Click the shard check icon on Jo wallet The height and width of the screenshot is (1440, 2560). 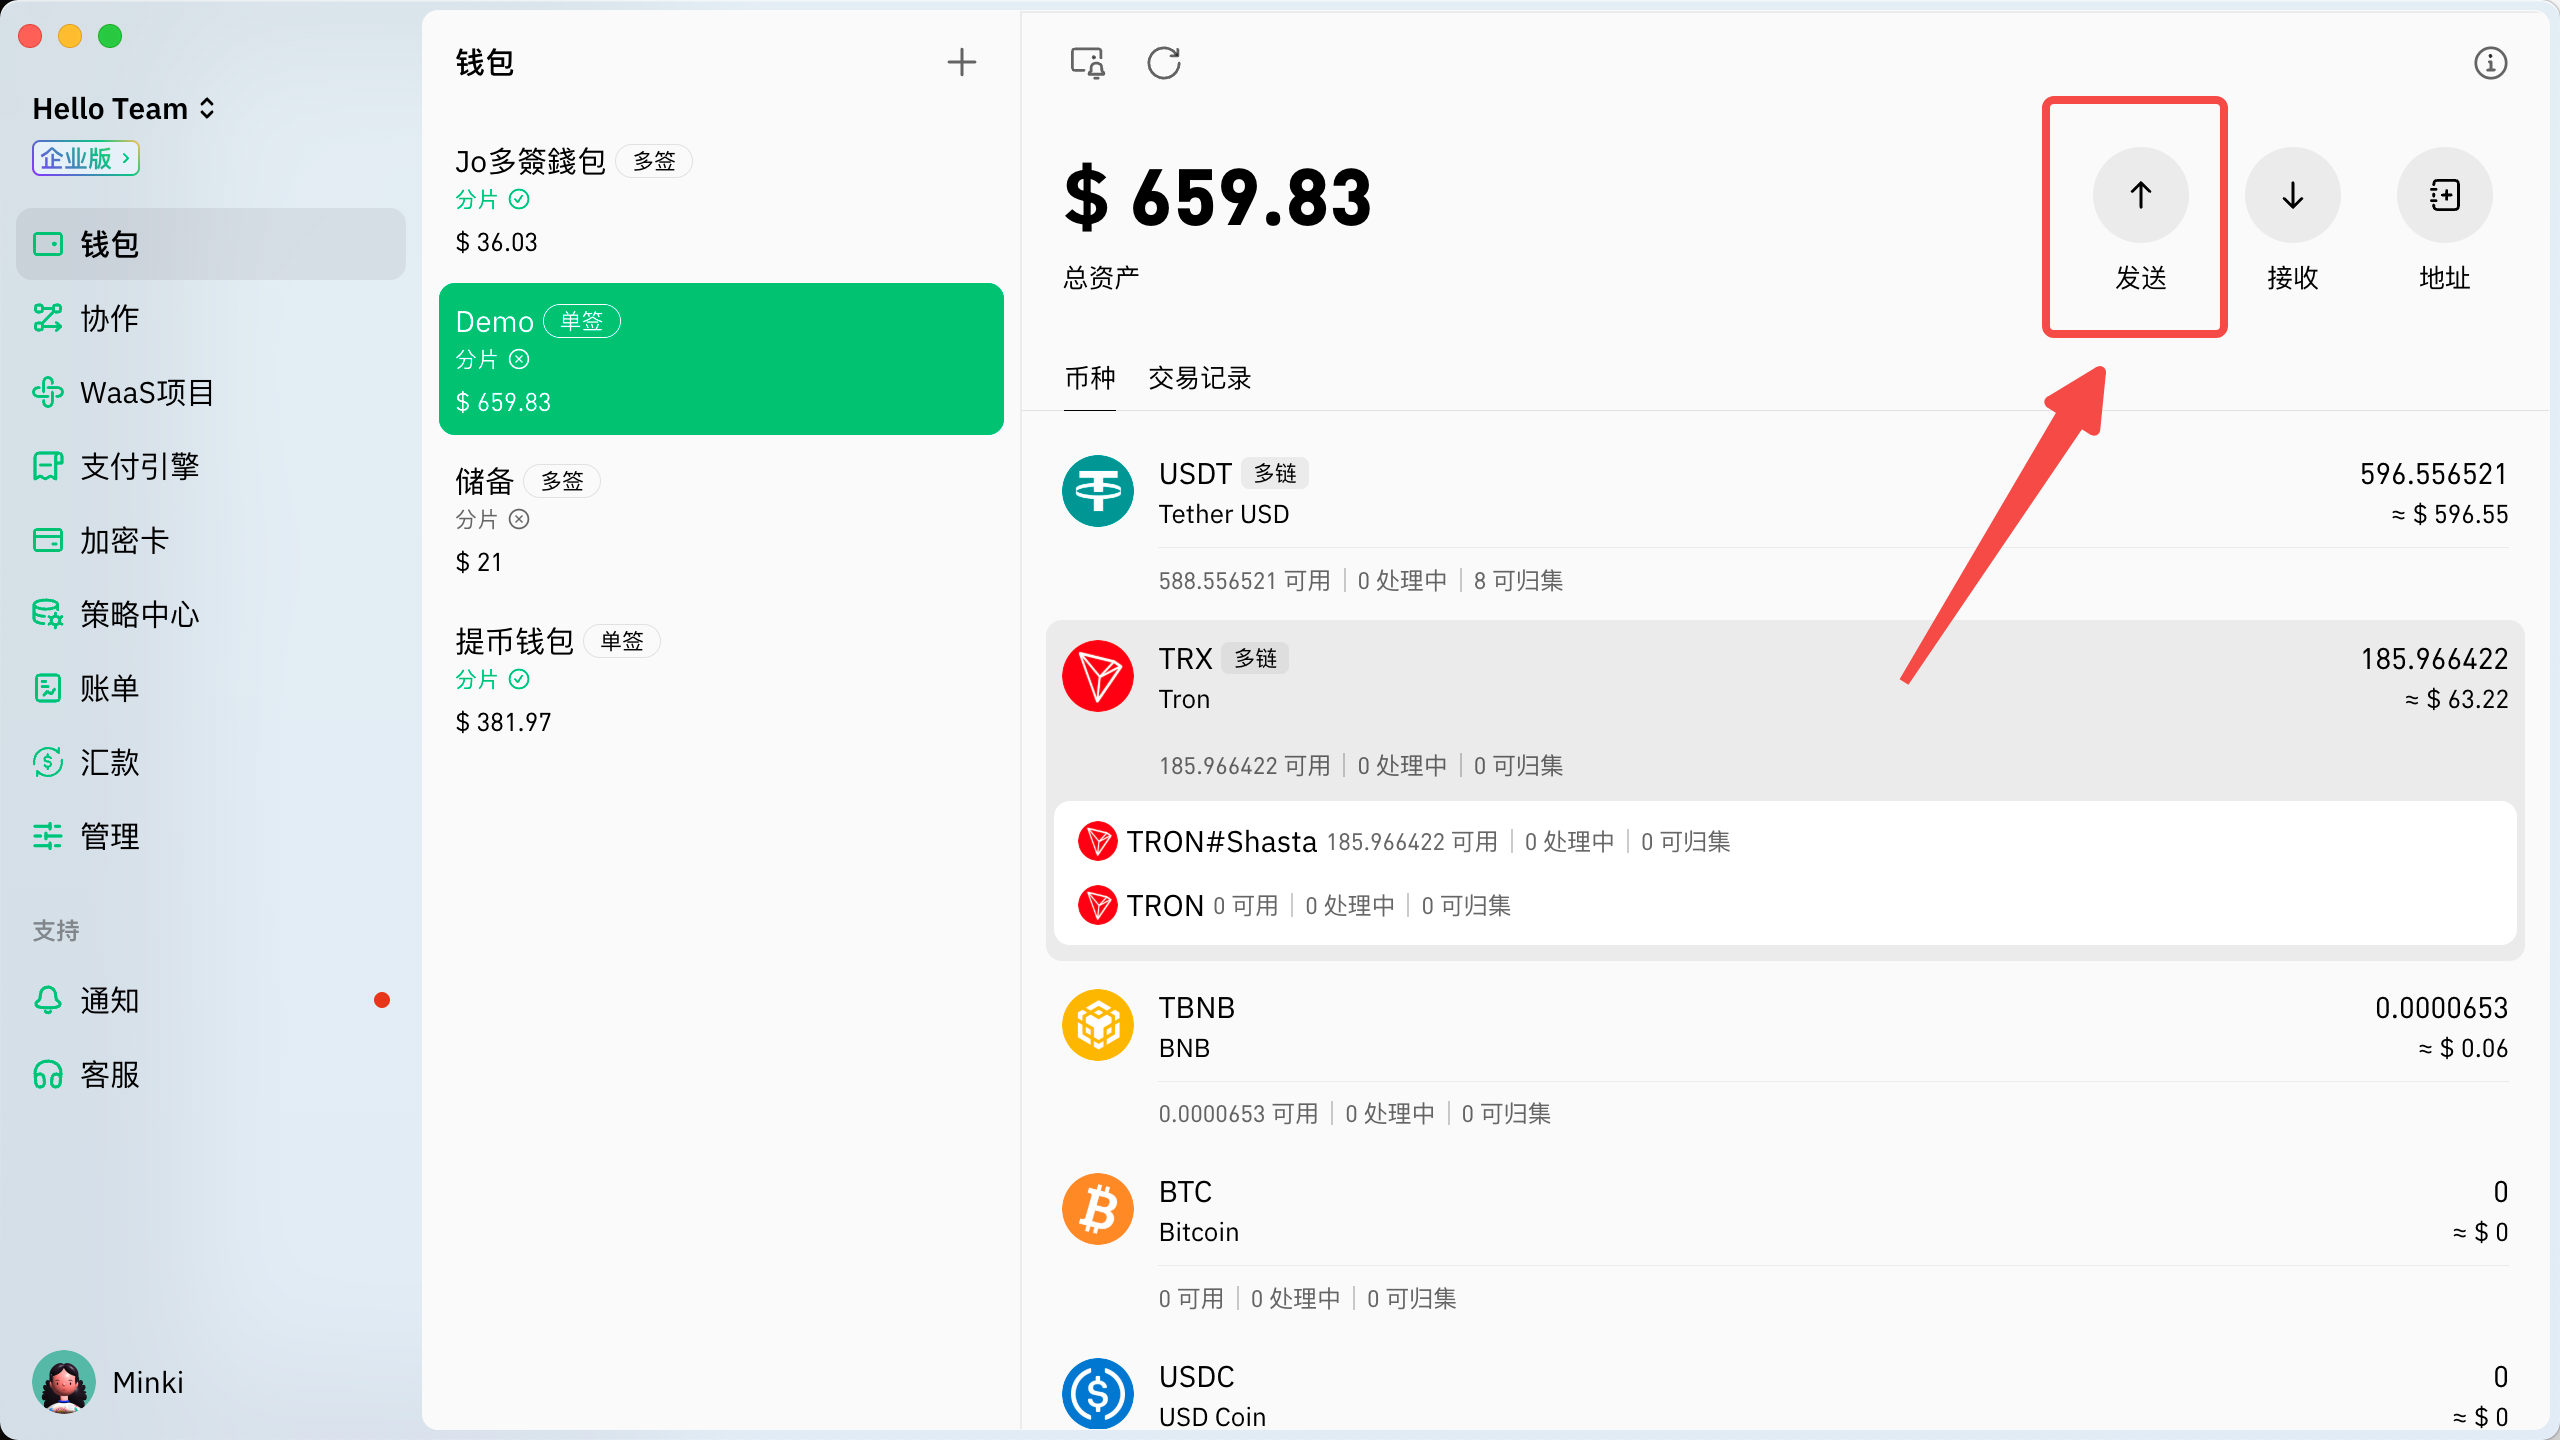[x=519, y=199]
